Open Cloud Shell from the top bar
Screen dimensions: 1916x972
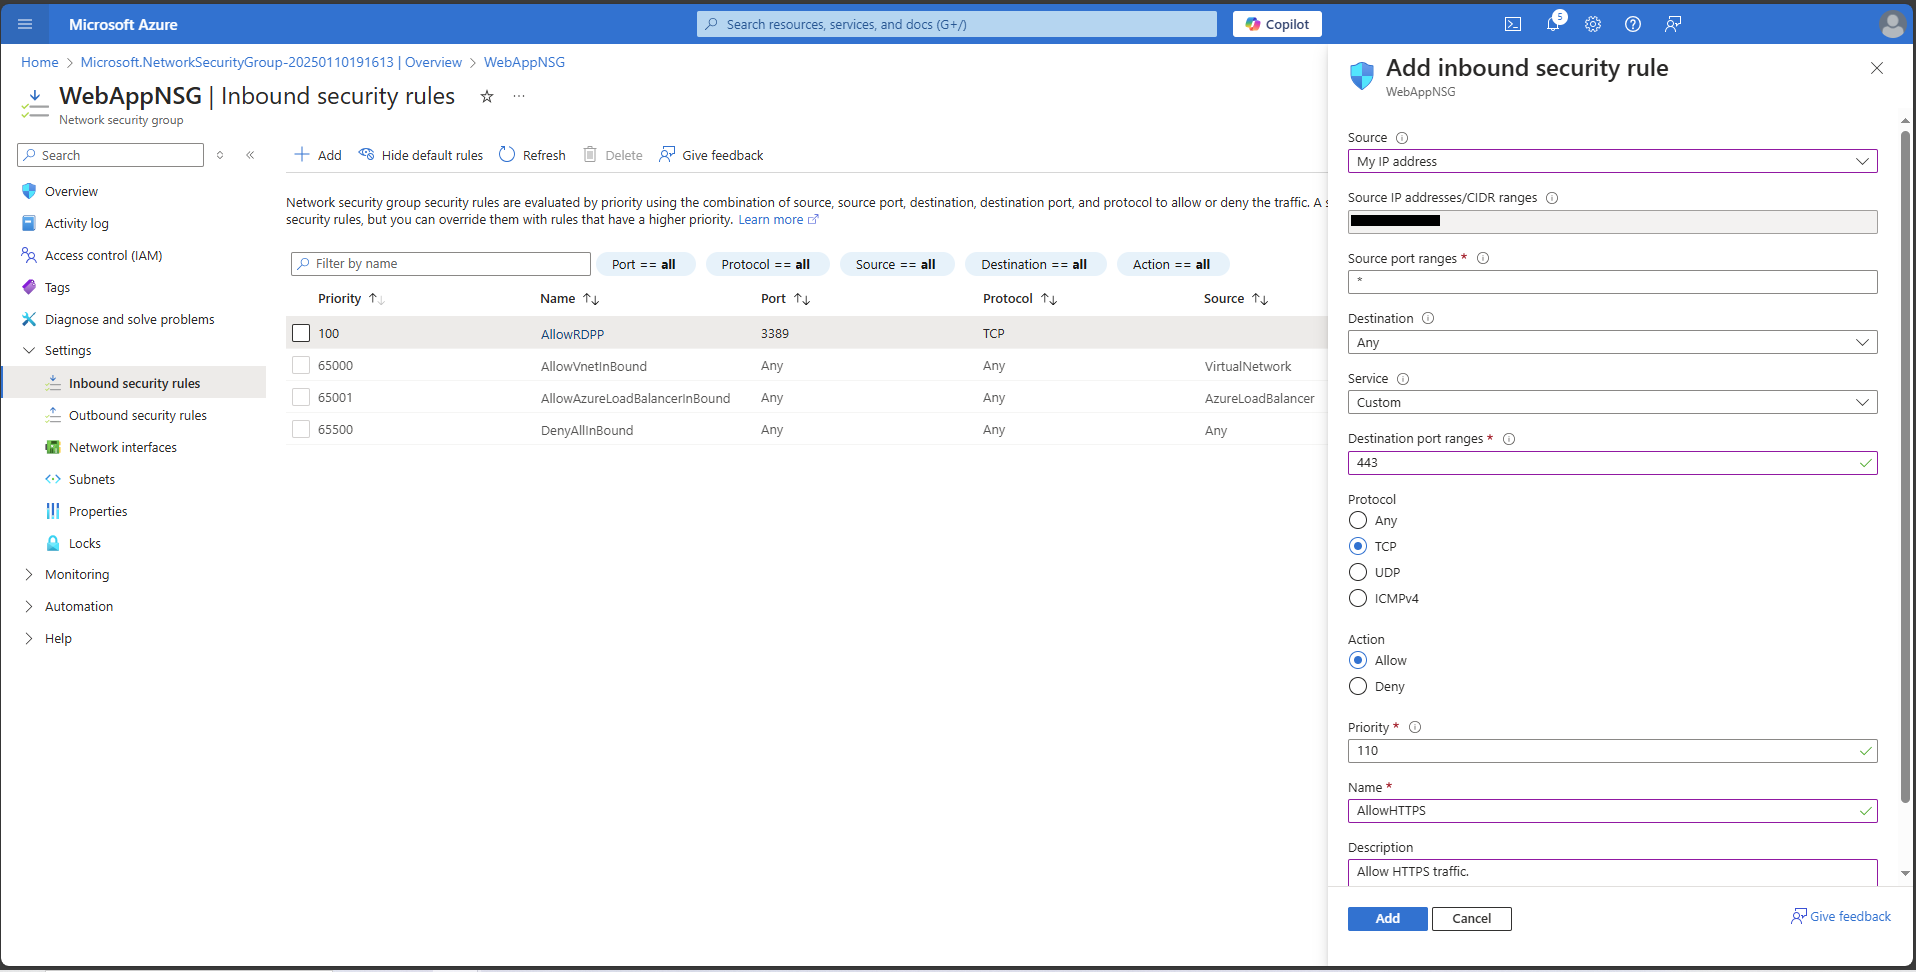coord(1513,24)
